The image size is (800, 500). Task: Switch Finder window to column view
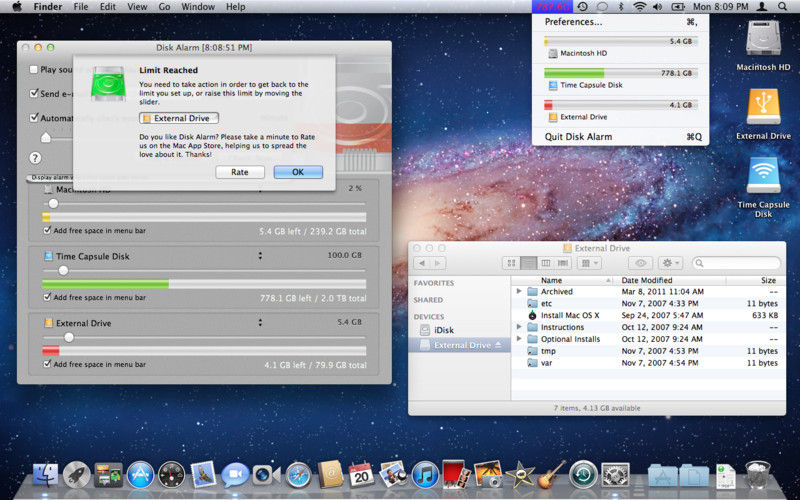(x=545, y=263)
